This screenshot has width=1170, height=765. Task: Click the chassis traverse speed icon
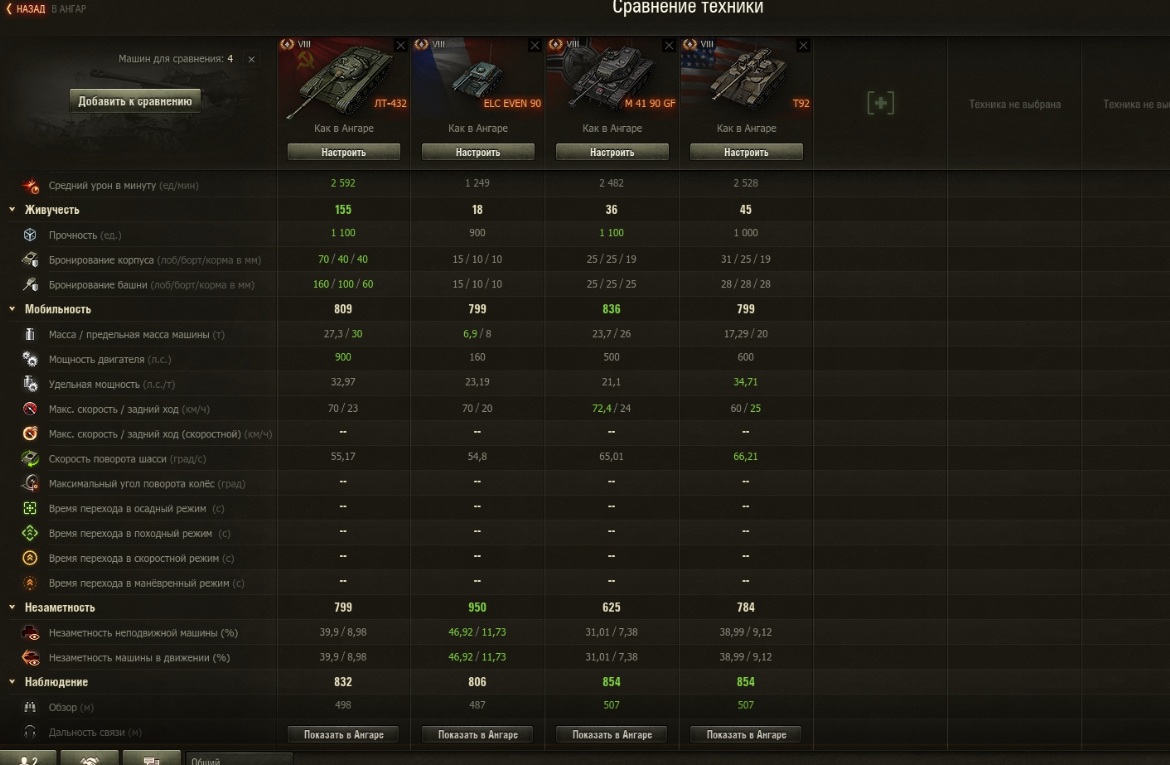tap(30, 458)
